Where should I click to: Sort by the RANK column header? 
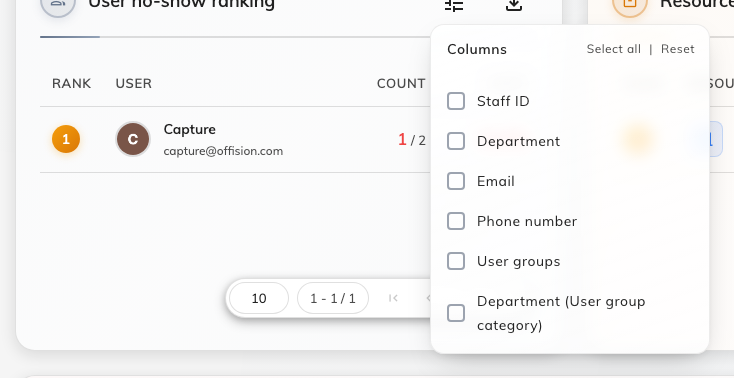click(72, 83)
